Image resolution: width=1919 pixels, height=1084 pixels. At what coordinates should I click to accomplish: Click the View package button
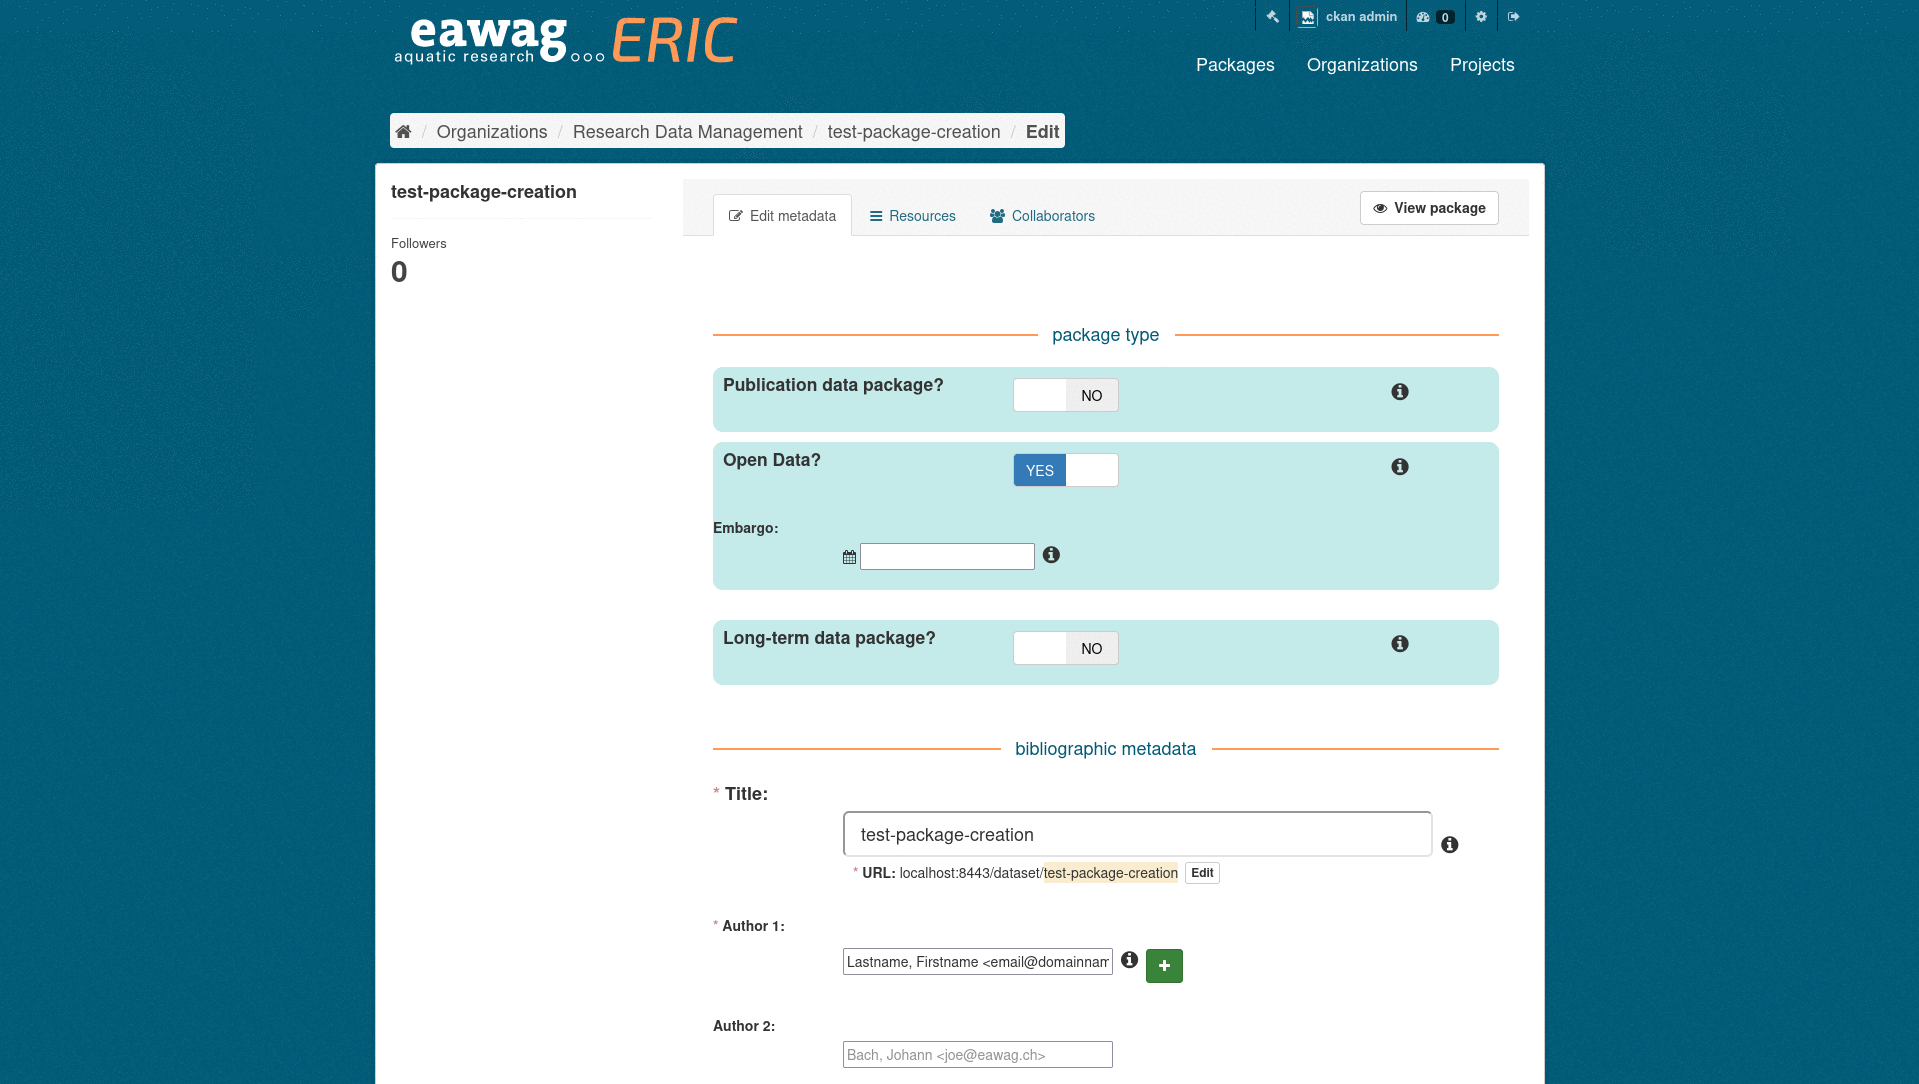tap(1428, 208)
